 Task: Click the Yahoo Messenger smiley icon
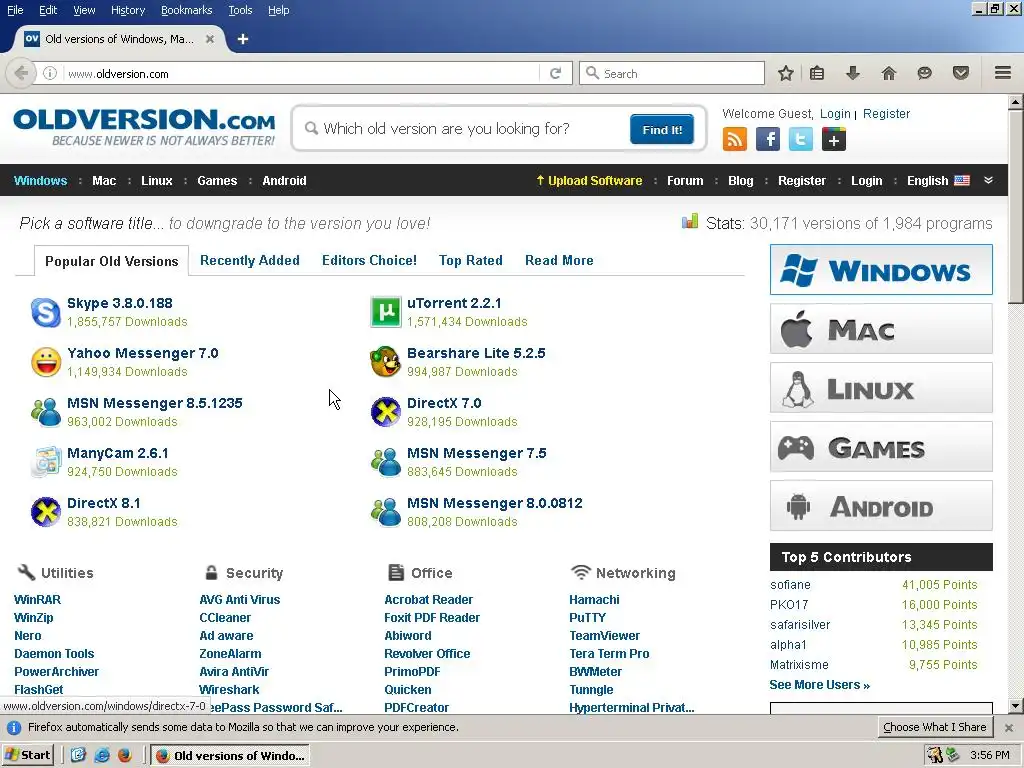point(46,362)
